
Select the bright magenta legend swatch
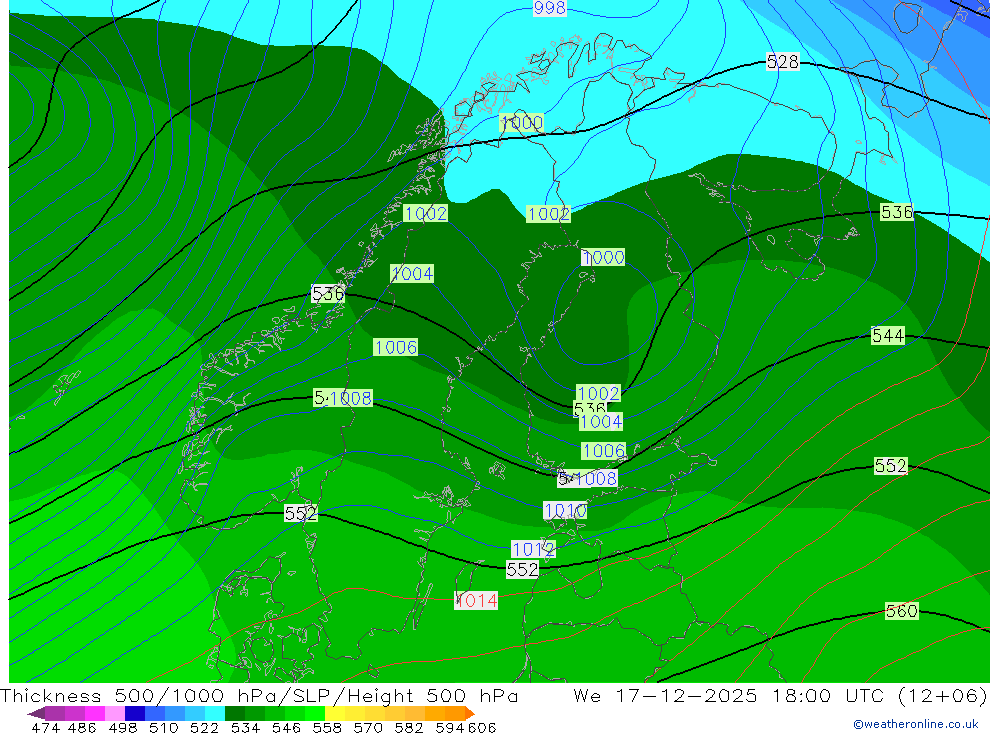click(x=95, y=713)
